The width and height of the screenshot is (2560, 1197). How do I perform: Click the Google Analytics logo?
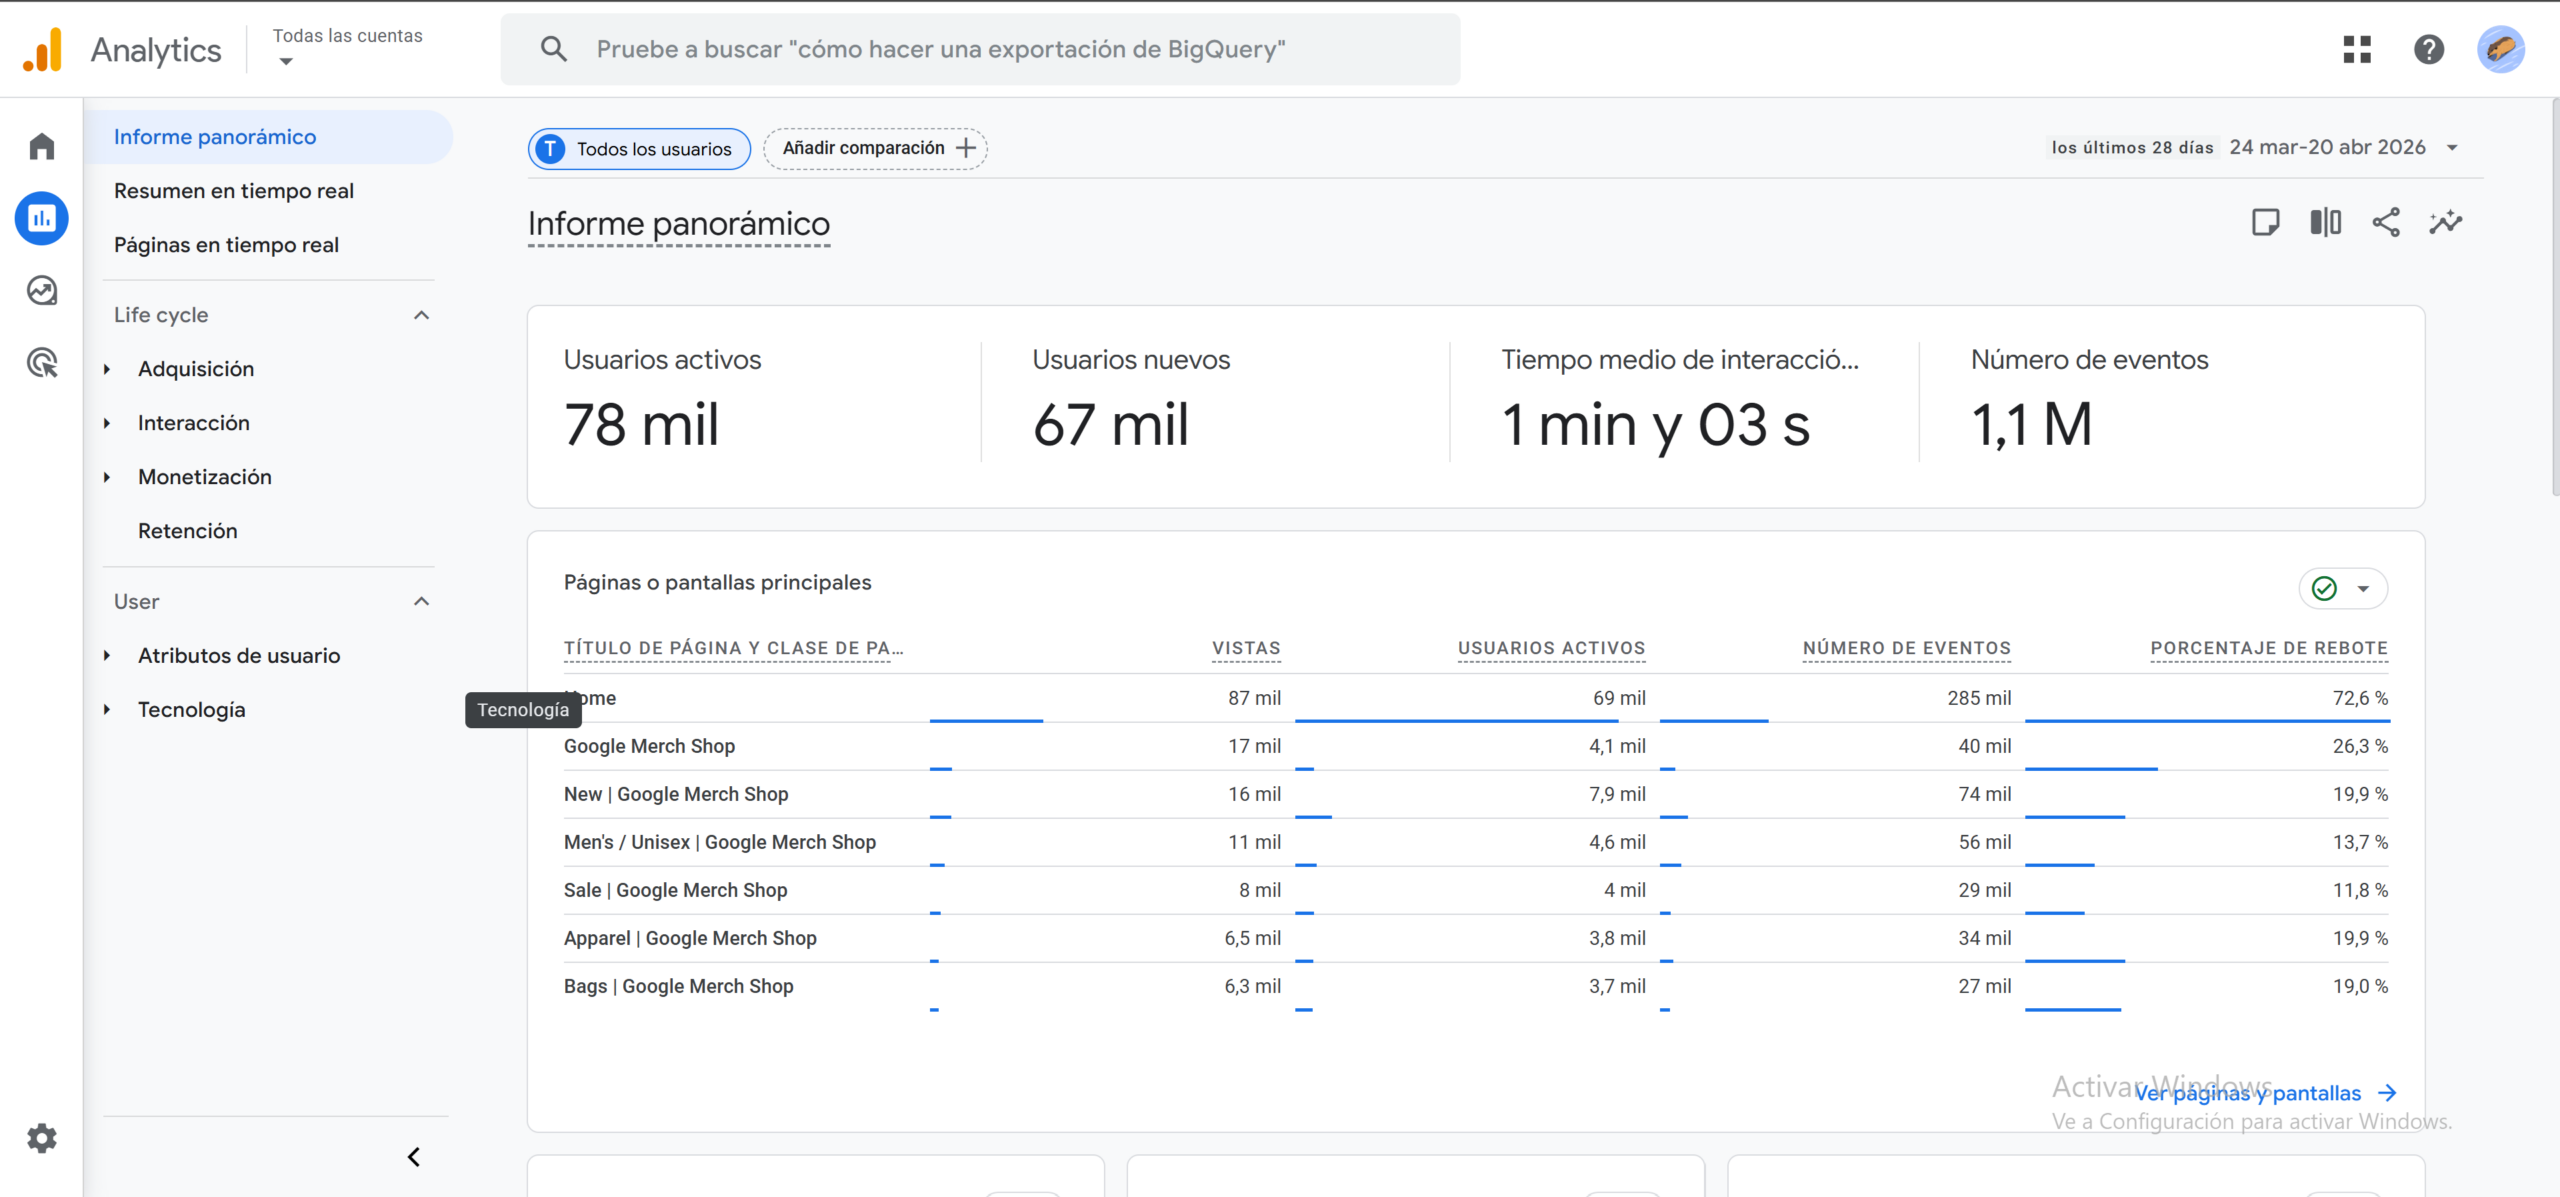pyautogui.click(x=43, y=50)
